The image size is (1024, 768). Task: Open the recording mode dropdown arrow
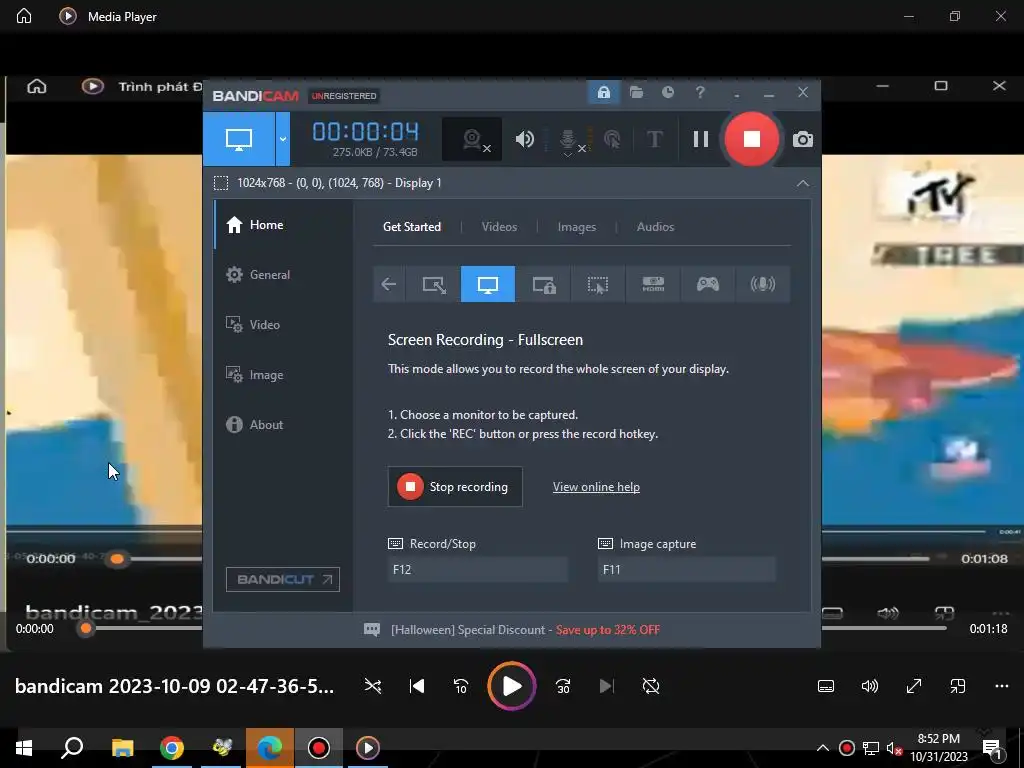click(283, 138)
